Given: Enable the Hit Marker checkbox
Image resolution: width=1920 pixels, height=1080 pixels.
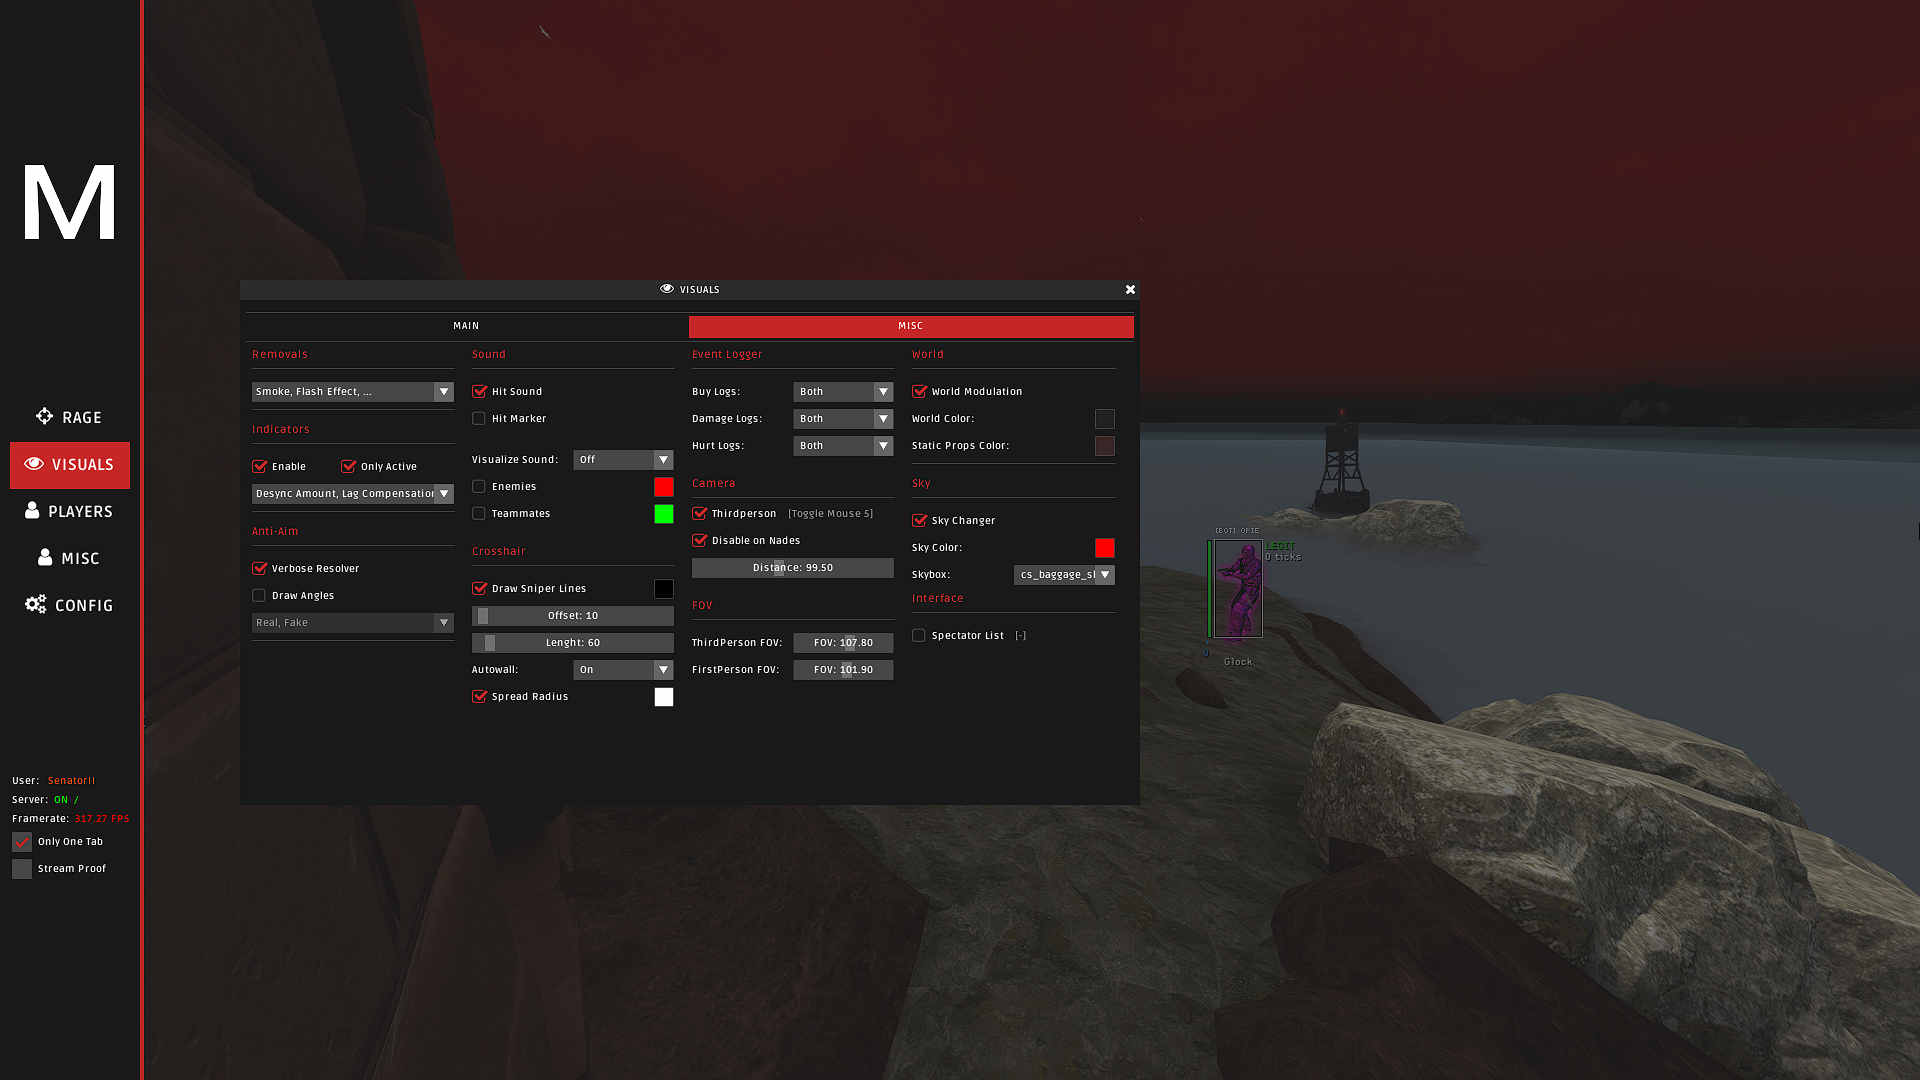Looking at the screenshot, I should [479, 419].
